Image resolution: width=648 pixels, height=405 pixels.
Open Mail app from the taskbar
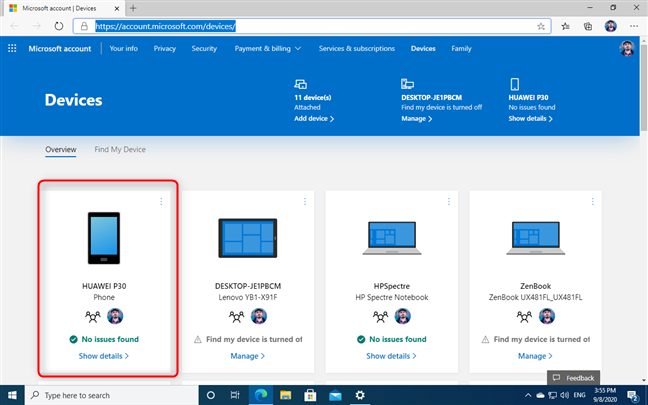[335, 395]
